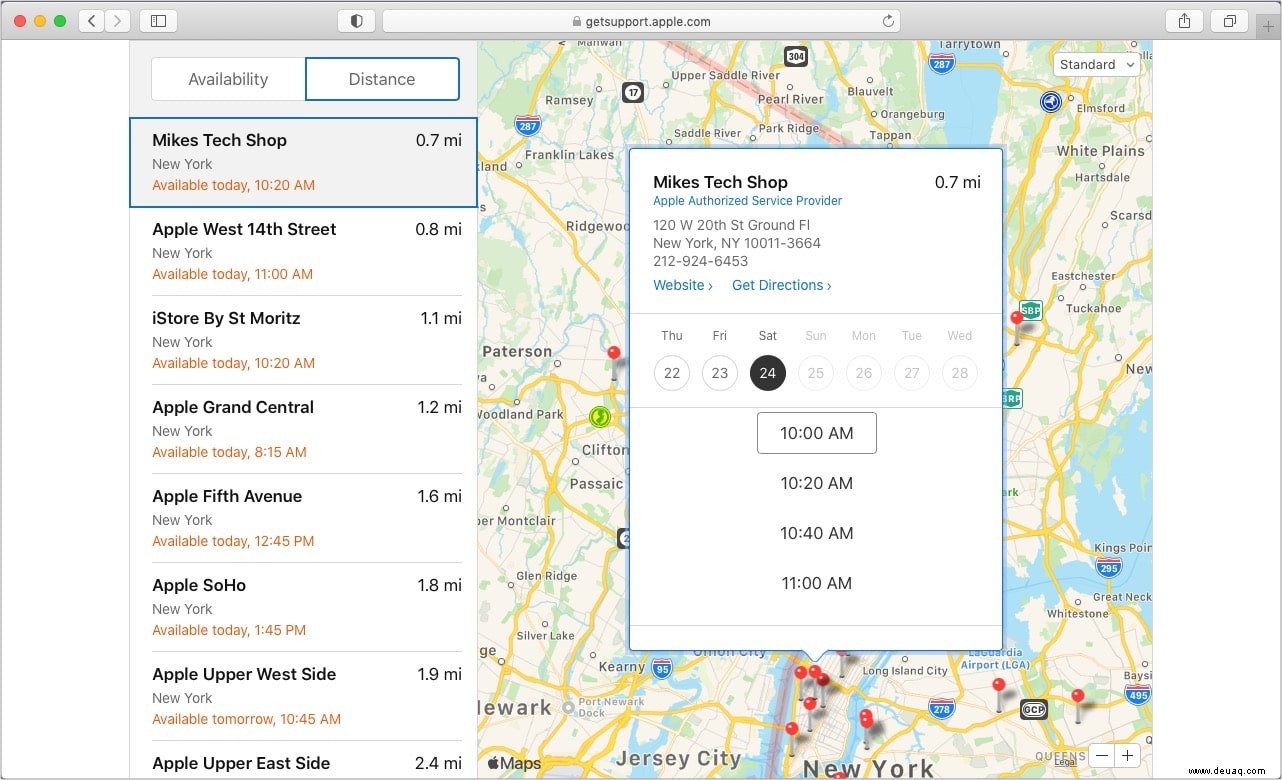Go forward using Safari's forward arrow
Screen dimensions: 1282x780
[x=117, y=20]
